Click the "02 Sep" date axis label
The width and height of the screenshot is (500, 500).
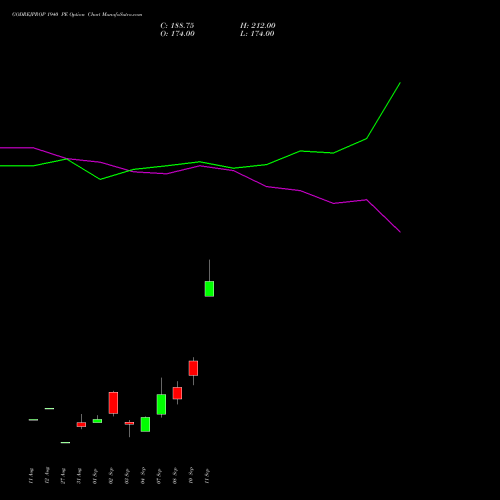[111, 476]
